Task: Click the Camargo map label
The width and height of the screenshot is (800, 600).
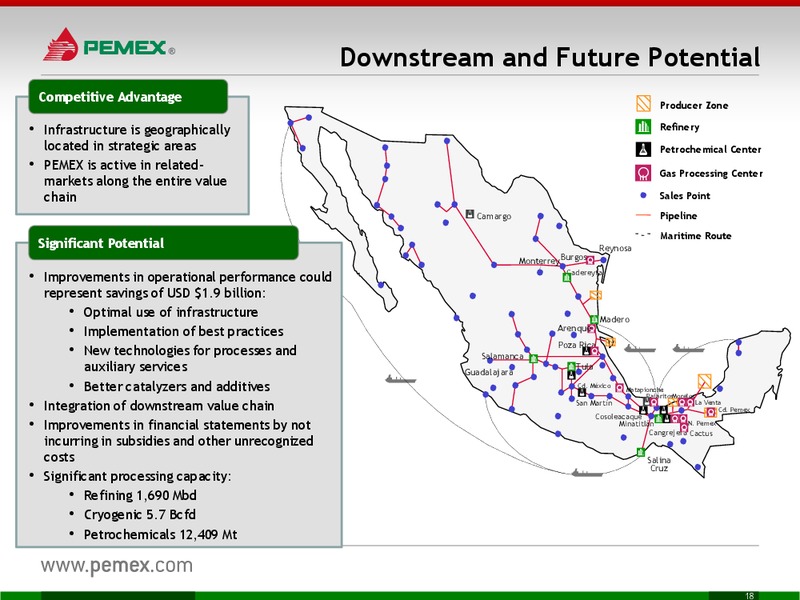Action: [x=493, y=216]
